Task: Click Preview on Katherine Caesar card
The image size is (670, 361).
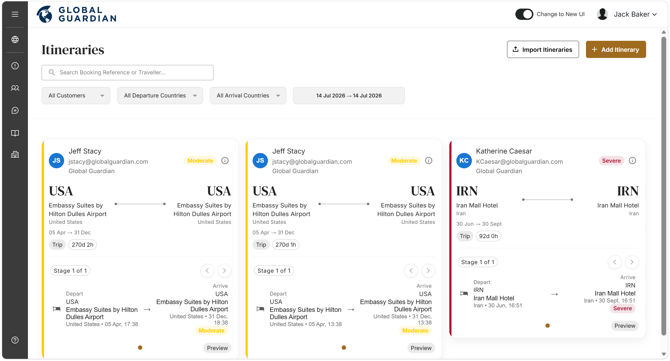Action: click(625, 326)
